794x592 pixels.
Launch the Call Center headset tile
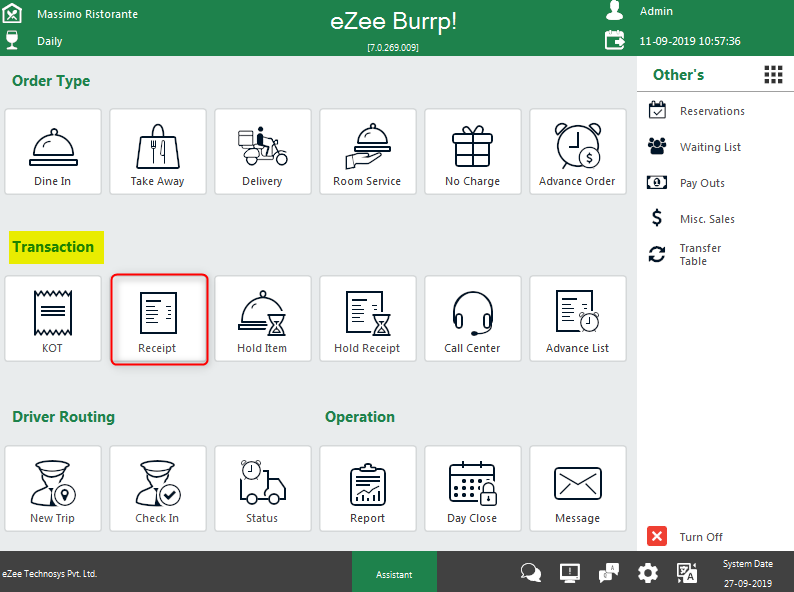472,319
